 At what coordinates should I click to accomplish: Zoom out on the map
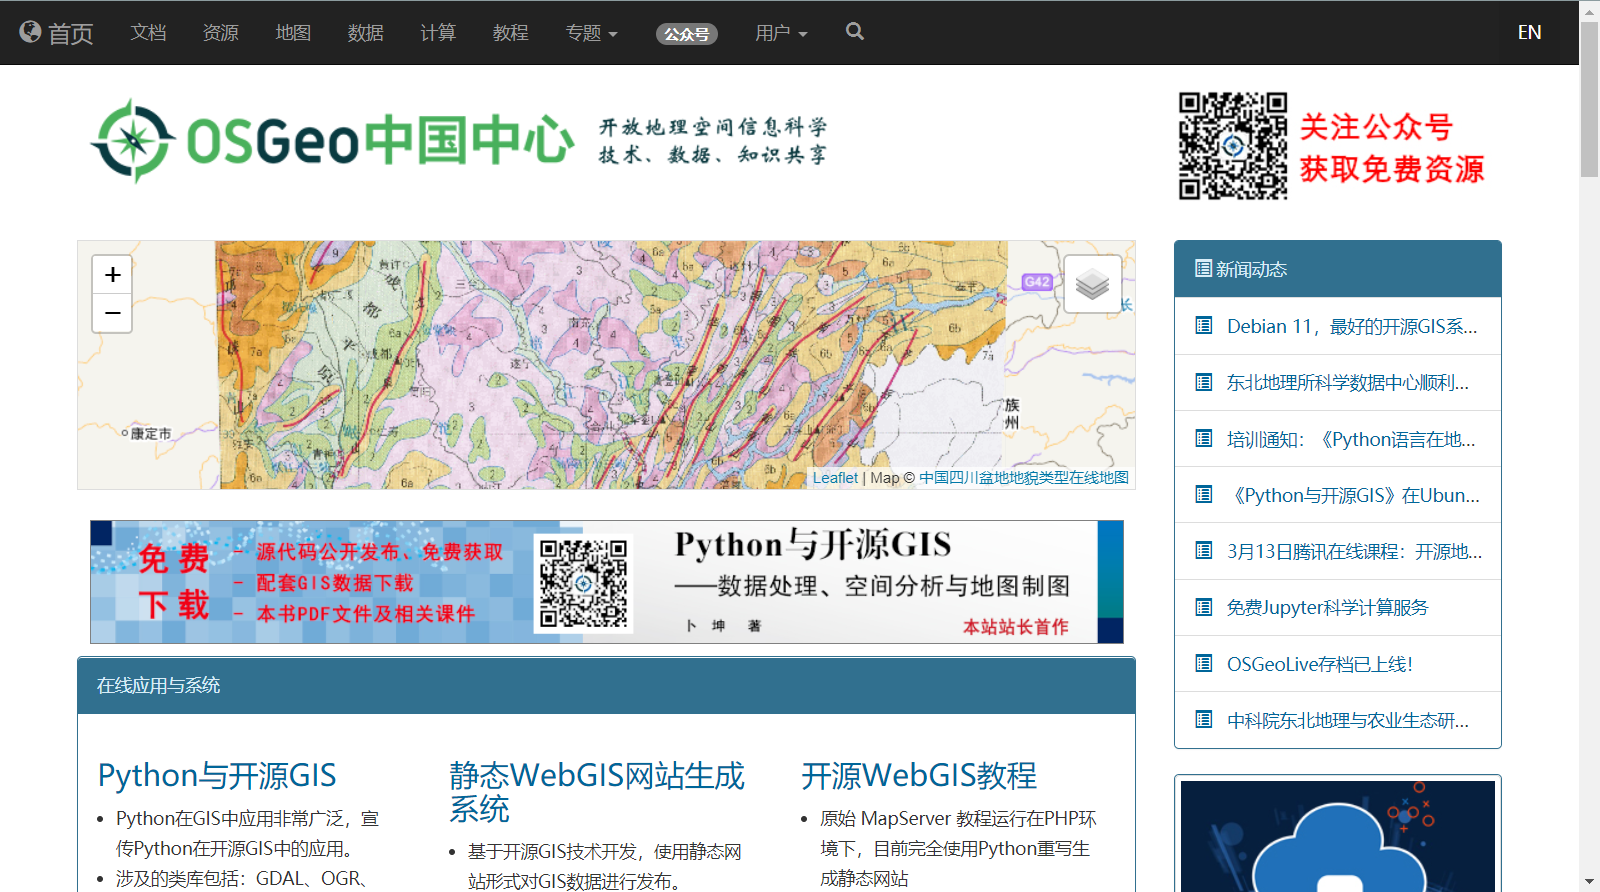(x=112, y=313)
